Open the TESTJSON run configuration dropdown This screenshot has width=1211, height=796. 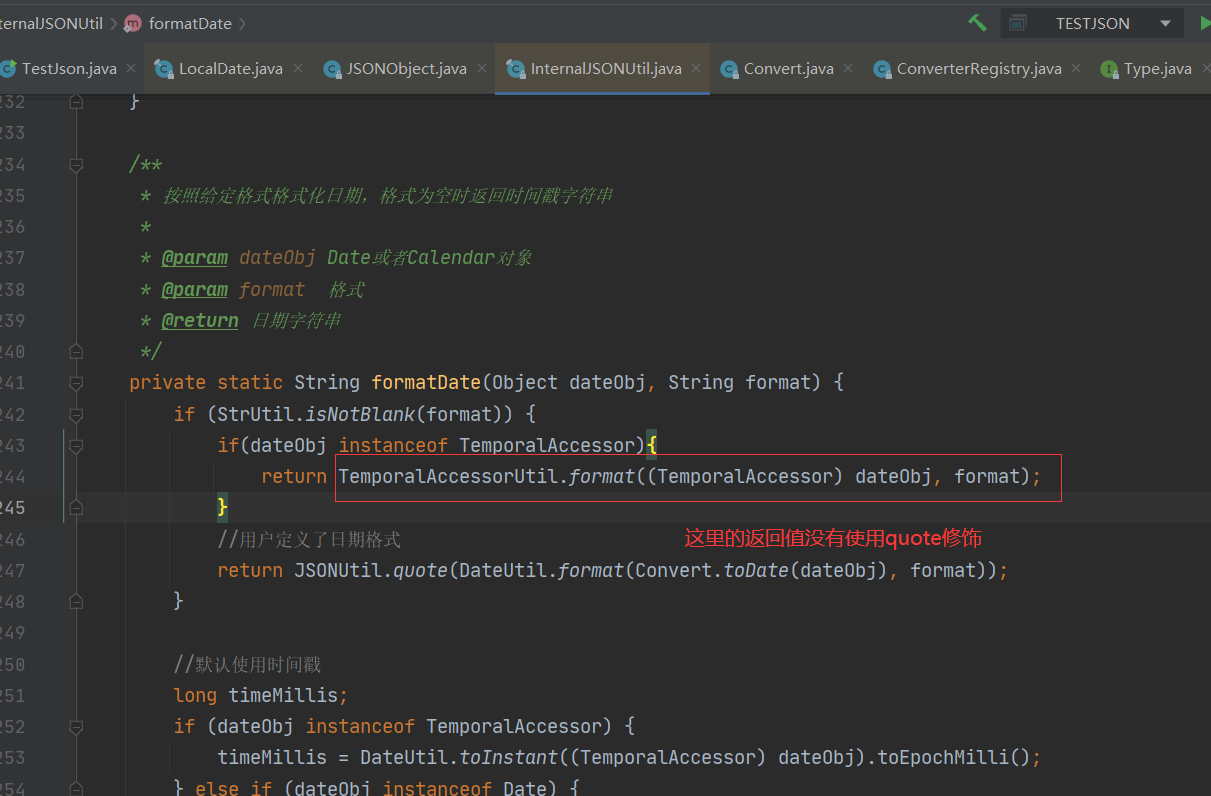pyautogui.click(x=1092, y=23)
